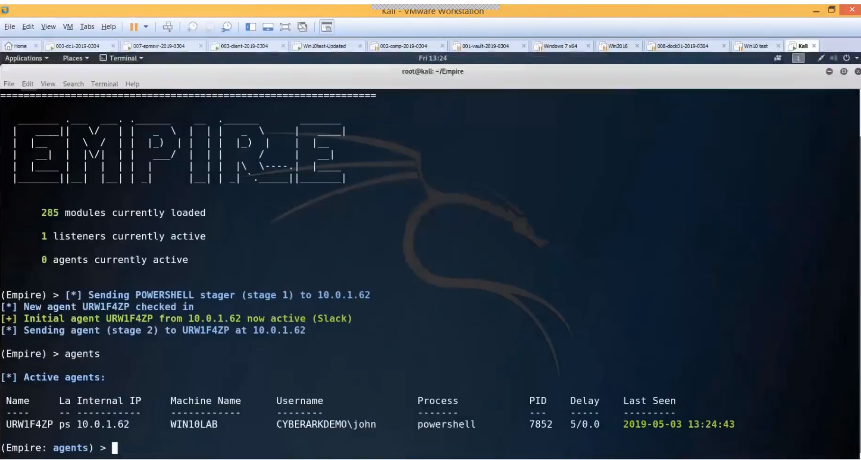Revert the VM to its previous snapshot
This screenshot has width=861, height=460.
(209, 26)
